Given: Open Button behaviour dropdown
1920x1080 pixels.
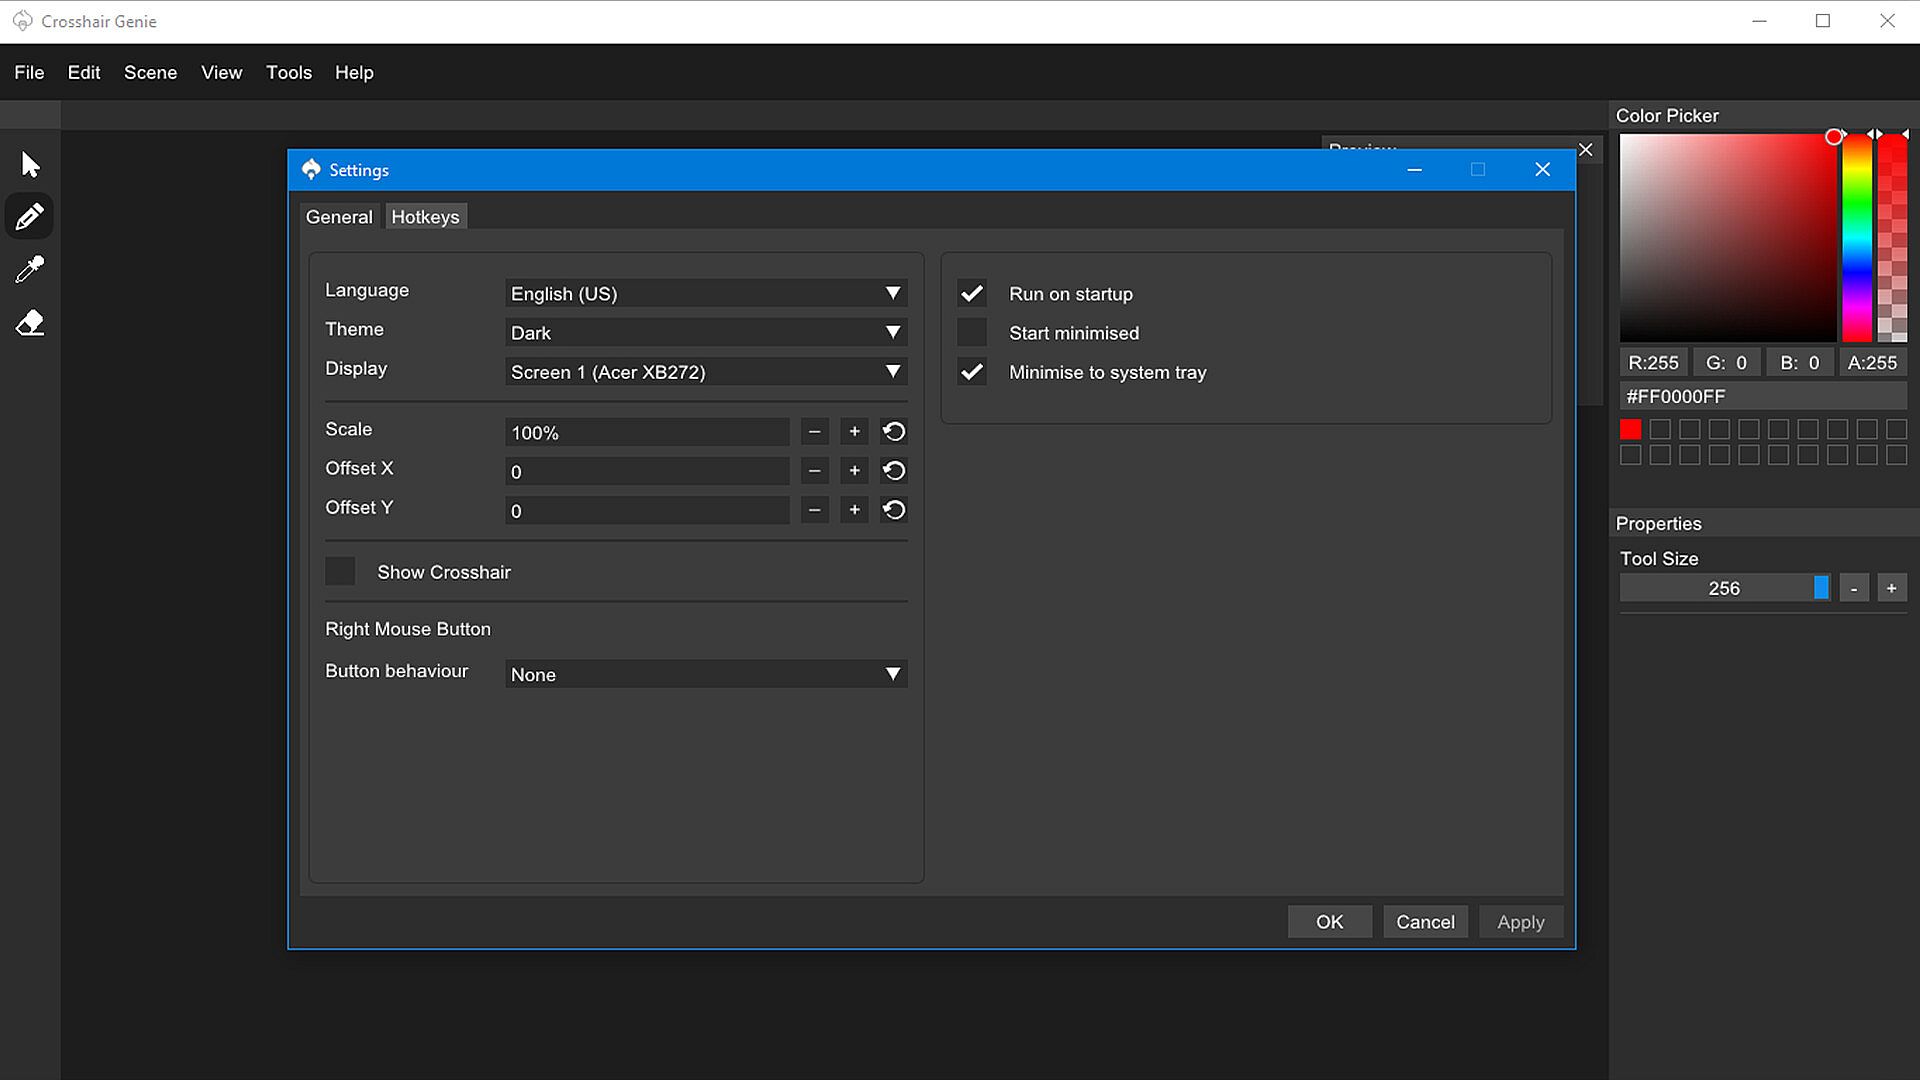Looking at the screenshot, I should pos(706,674).
